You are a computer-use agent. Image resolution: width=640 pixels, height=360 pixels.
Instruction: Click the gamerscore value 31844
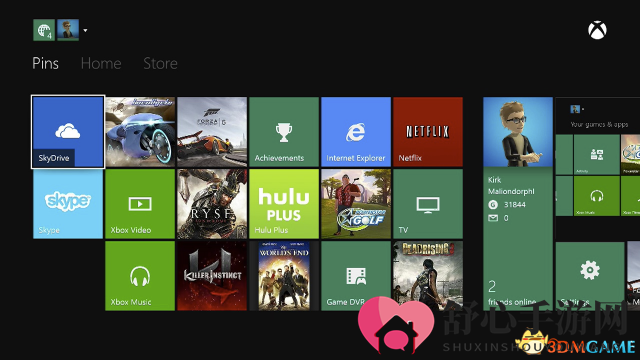pos(515,204)
